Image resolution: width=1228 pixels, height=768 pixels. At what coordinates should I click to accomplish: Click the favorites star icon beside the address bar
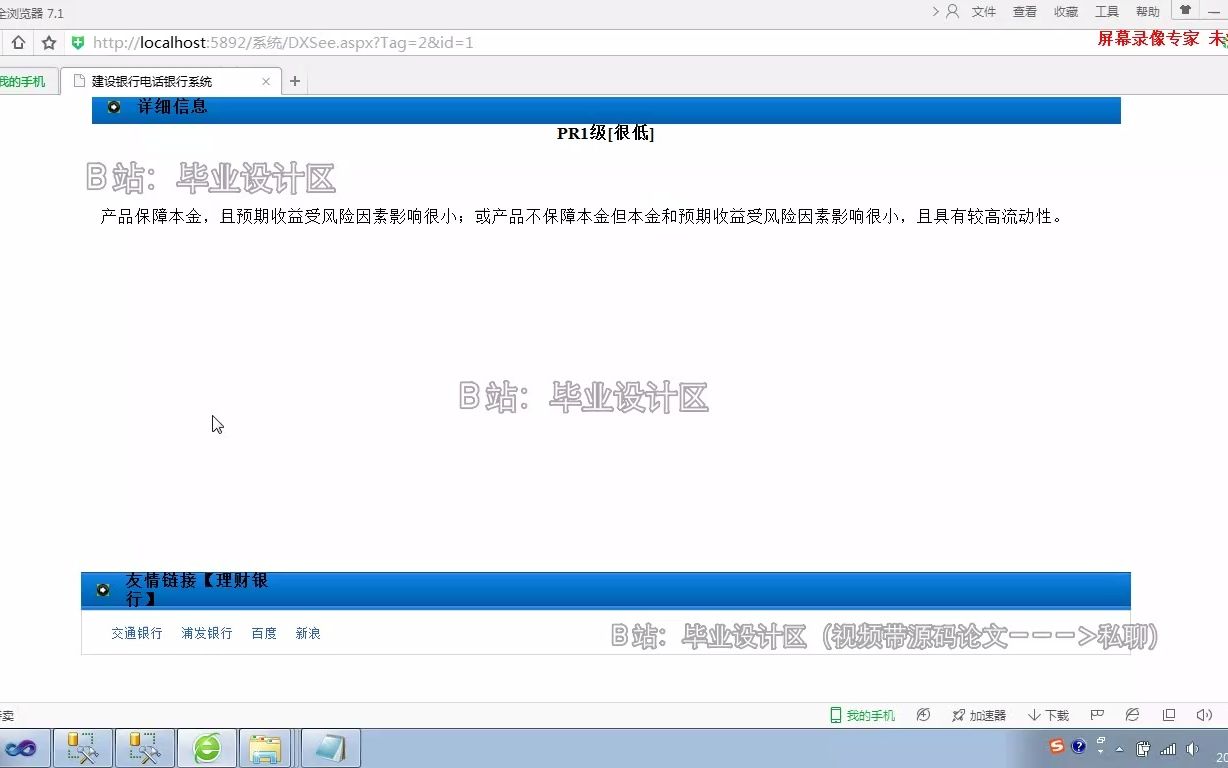[x=48, y=43]
